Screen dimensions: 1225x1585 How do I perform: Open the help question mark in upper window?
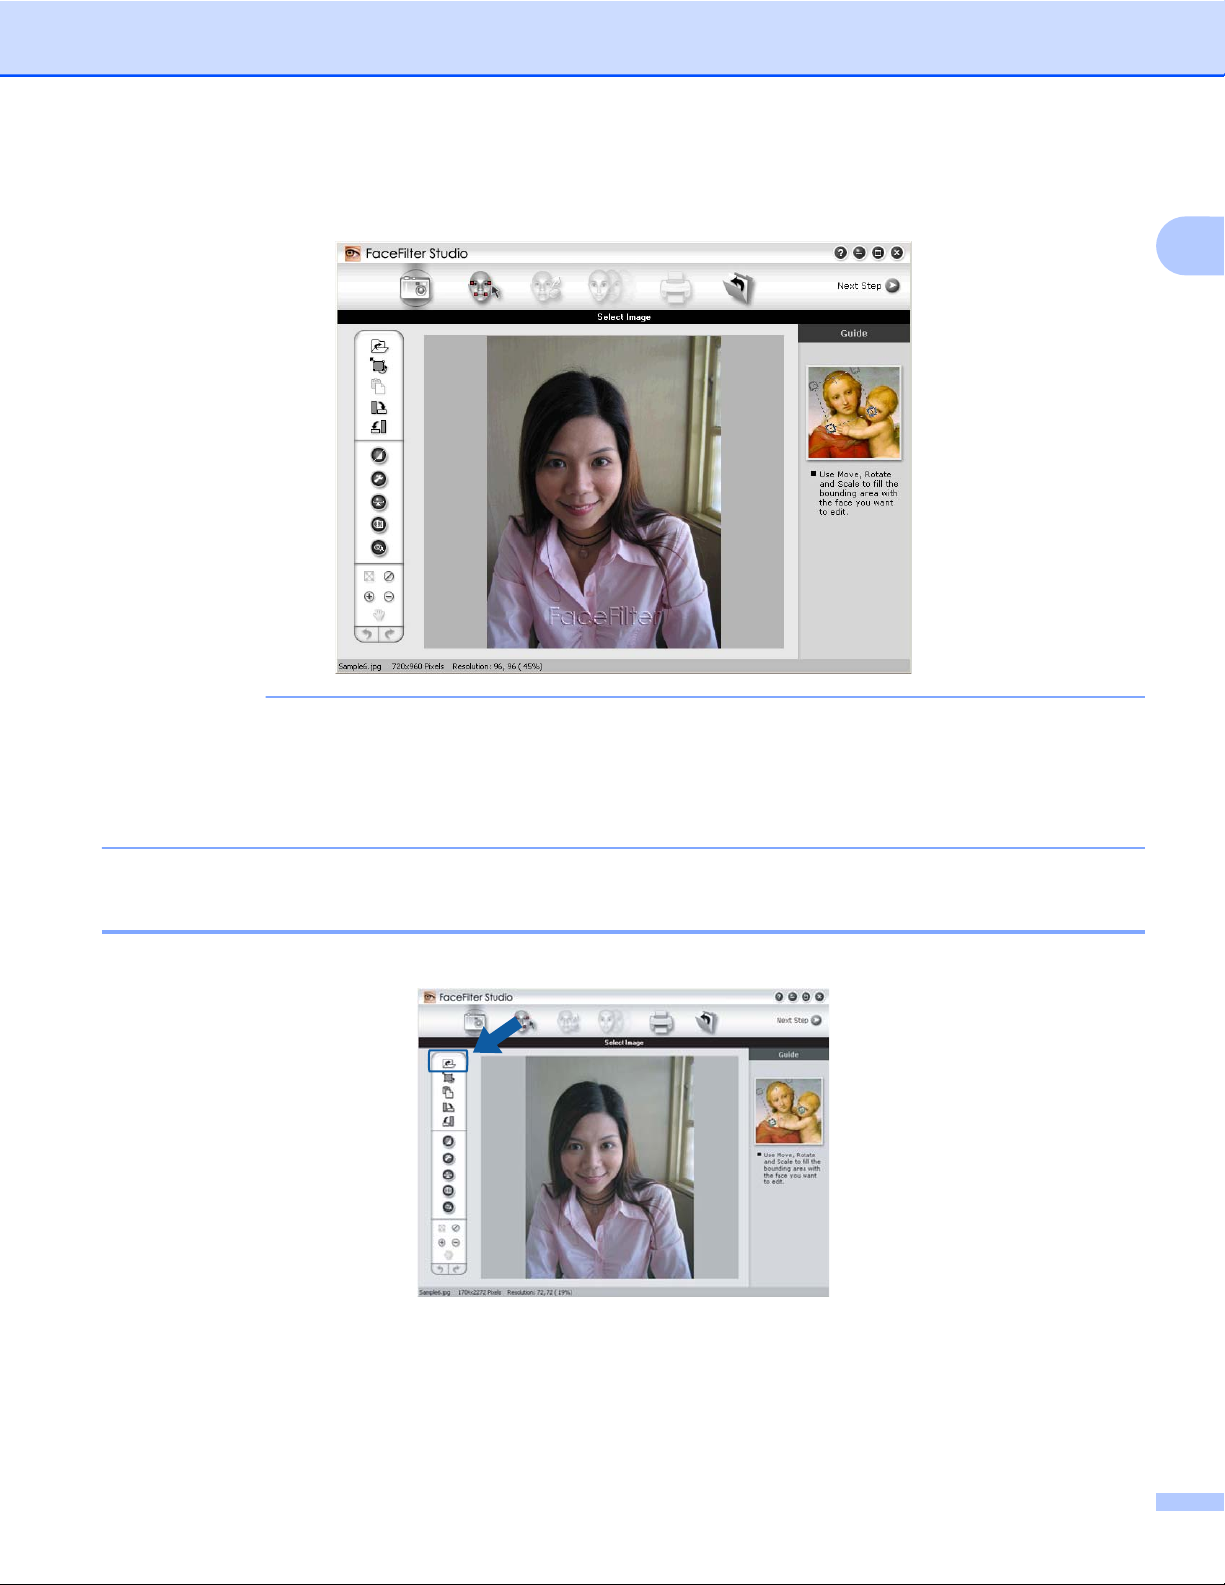(840, 253)
